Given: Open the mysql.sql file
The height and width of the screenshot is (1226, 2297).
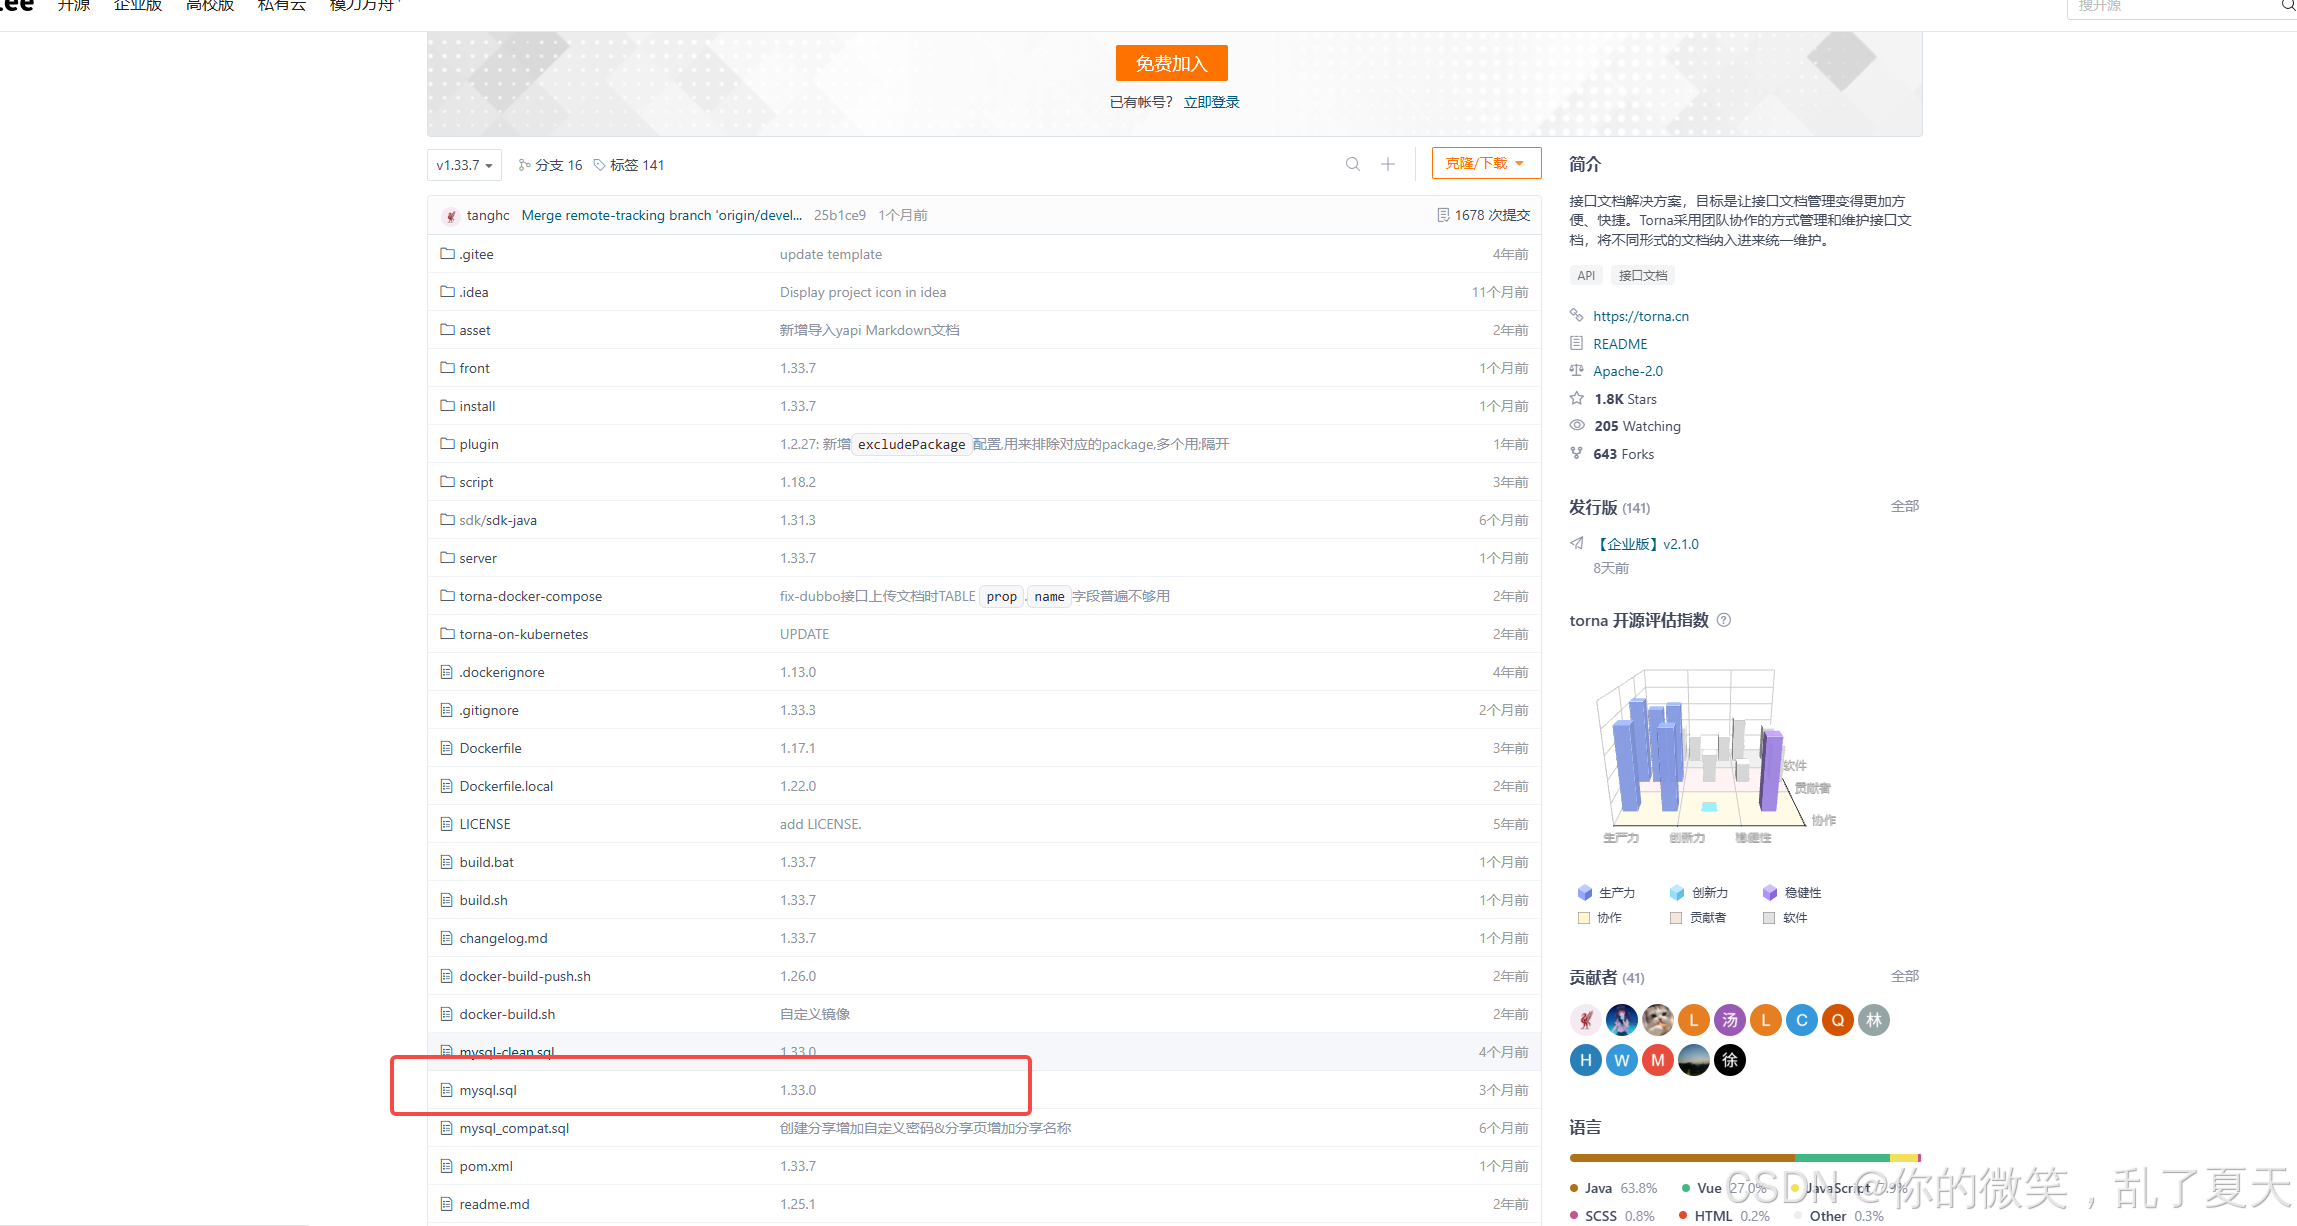Looking at the screenshot, I should click(x=488, y=1090).
